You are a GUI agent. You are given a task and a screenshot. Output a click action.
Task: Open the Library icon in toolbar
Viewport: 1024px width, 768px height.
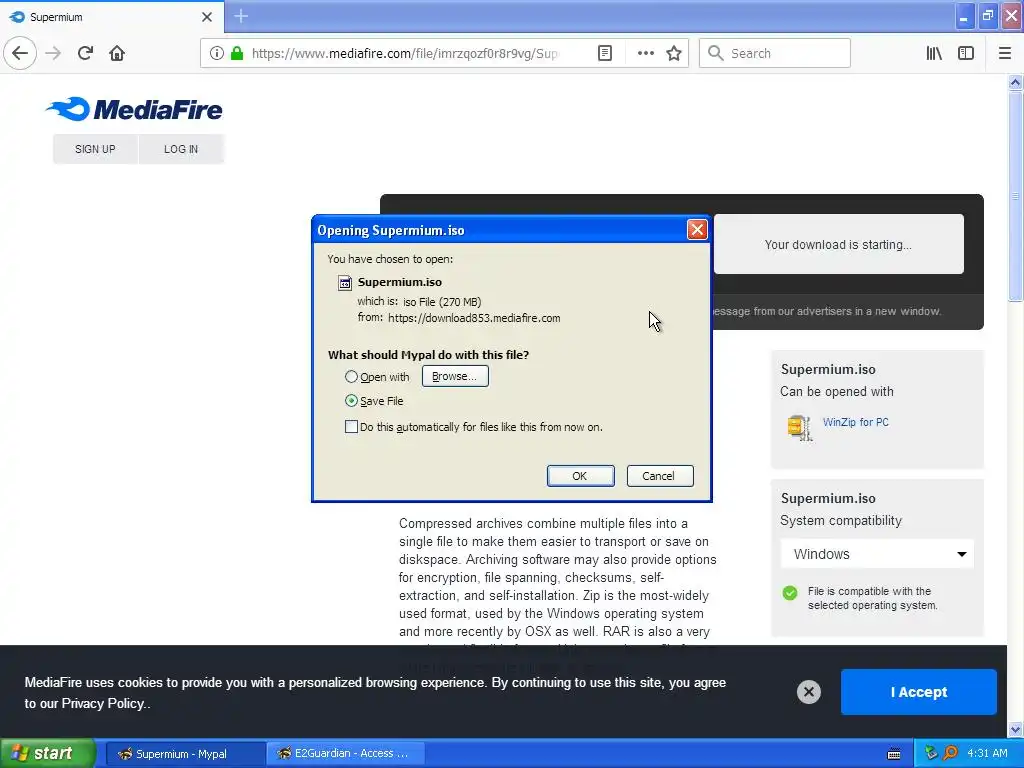pyautogui.click(x=934, y=53)
